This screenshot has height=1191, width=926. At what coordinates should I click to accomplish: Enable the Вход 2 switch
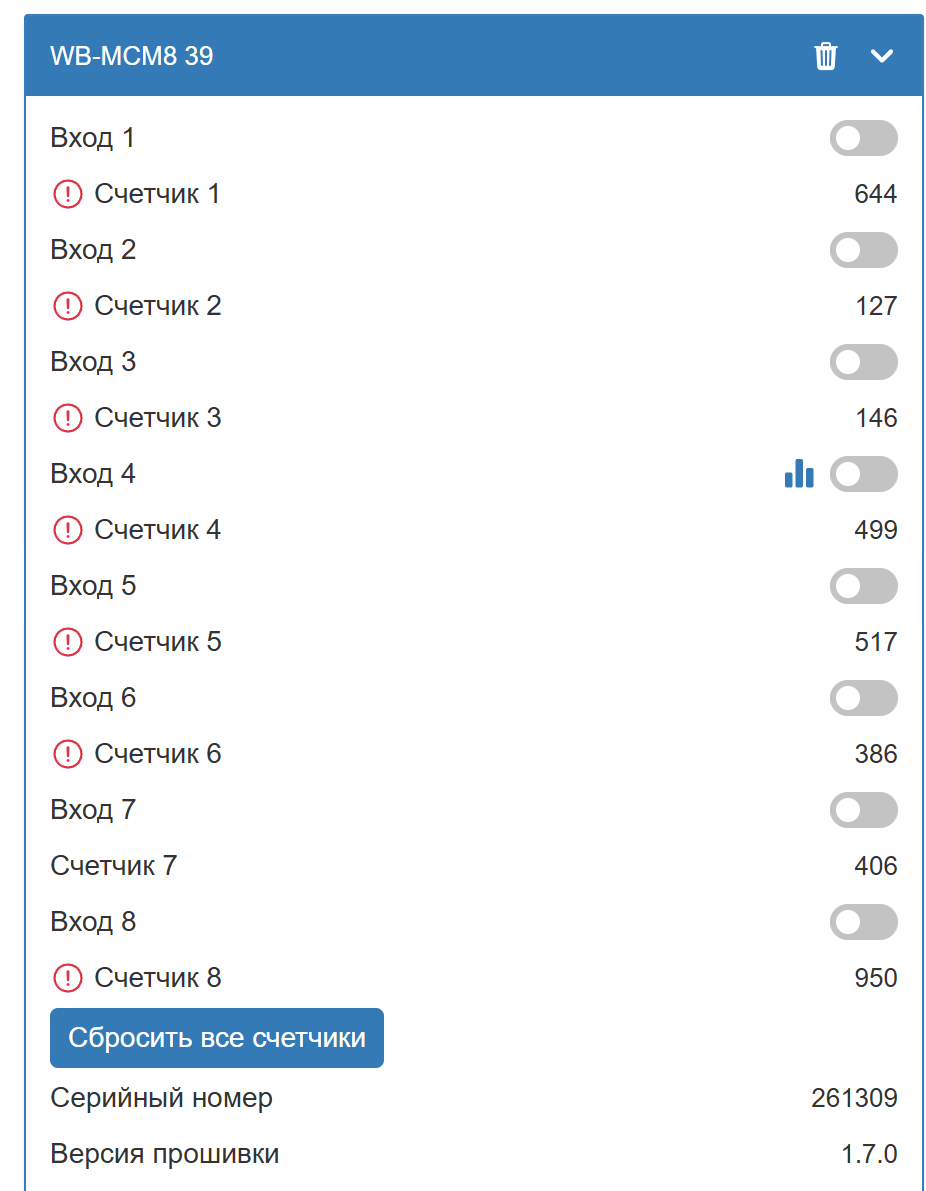[x=863, y=250]
